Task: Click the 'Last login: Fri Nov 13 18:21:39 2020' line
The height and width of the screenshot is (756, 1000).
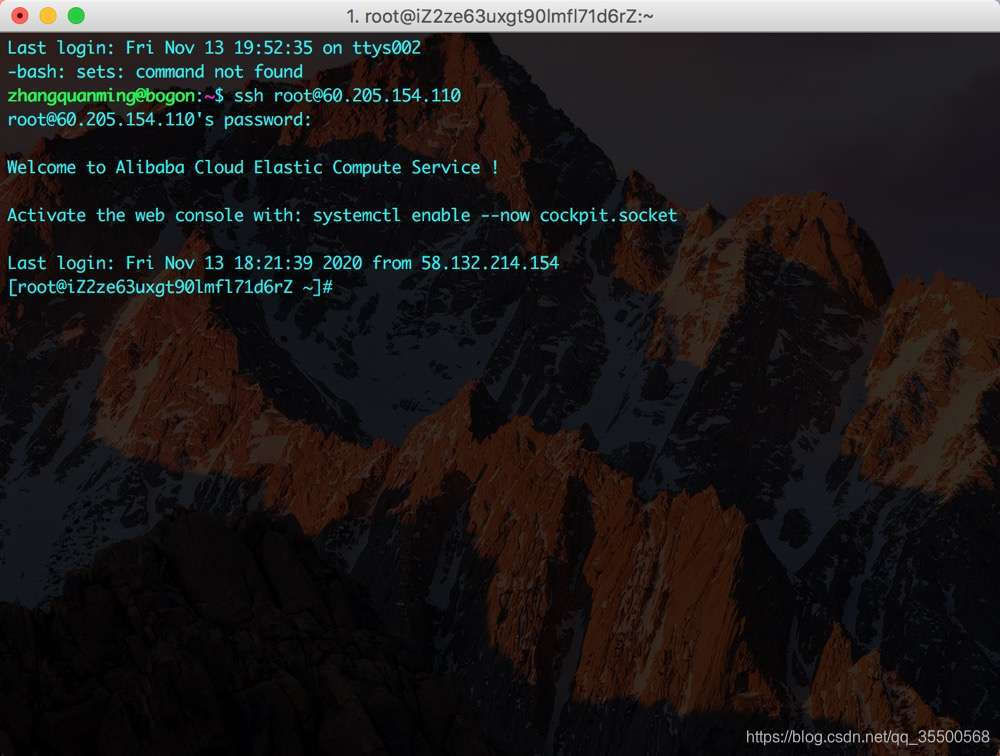Action: (x=283, y=263)
